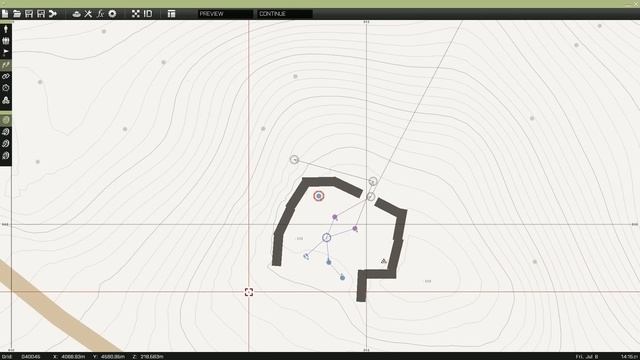Click the New mission file icon
640x360 pixels.
coord(5,14)
